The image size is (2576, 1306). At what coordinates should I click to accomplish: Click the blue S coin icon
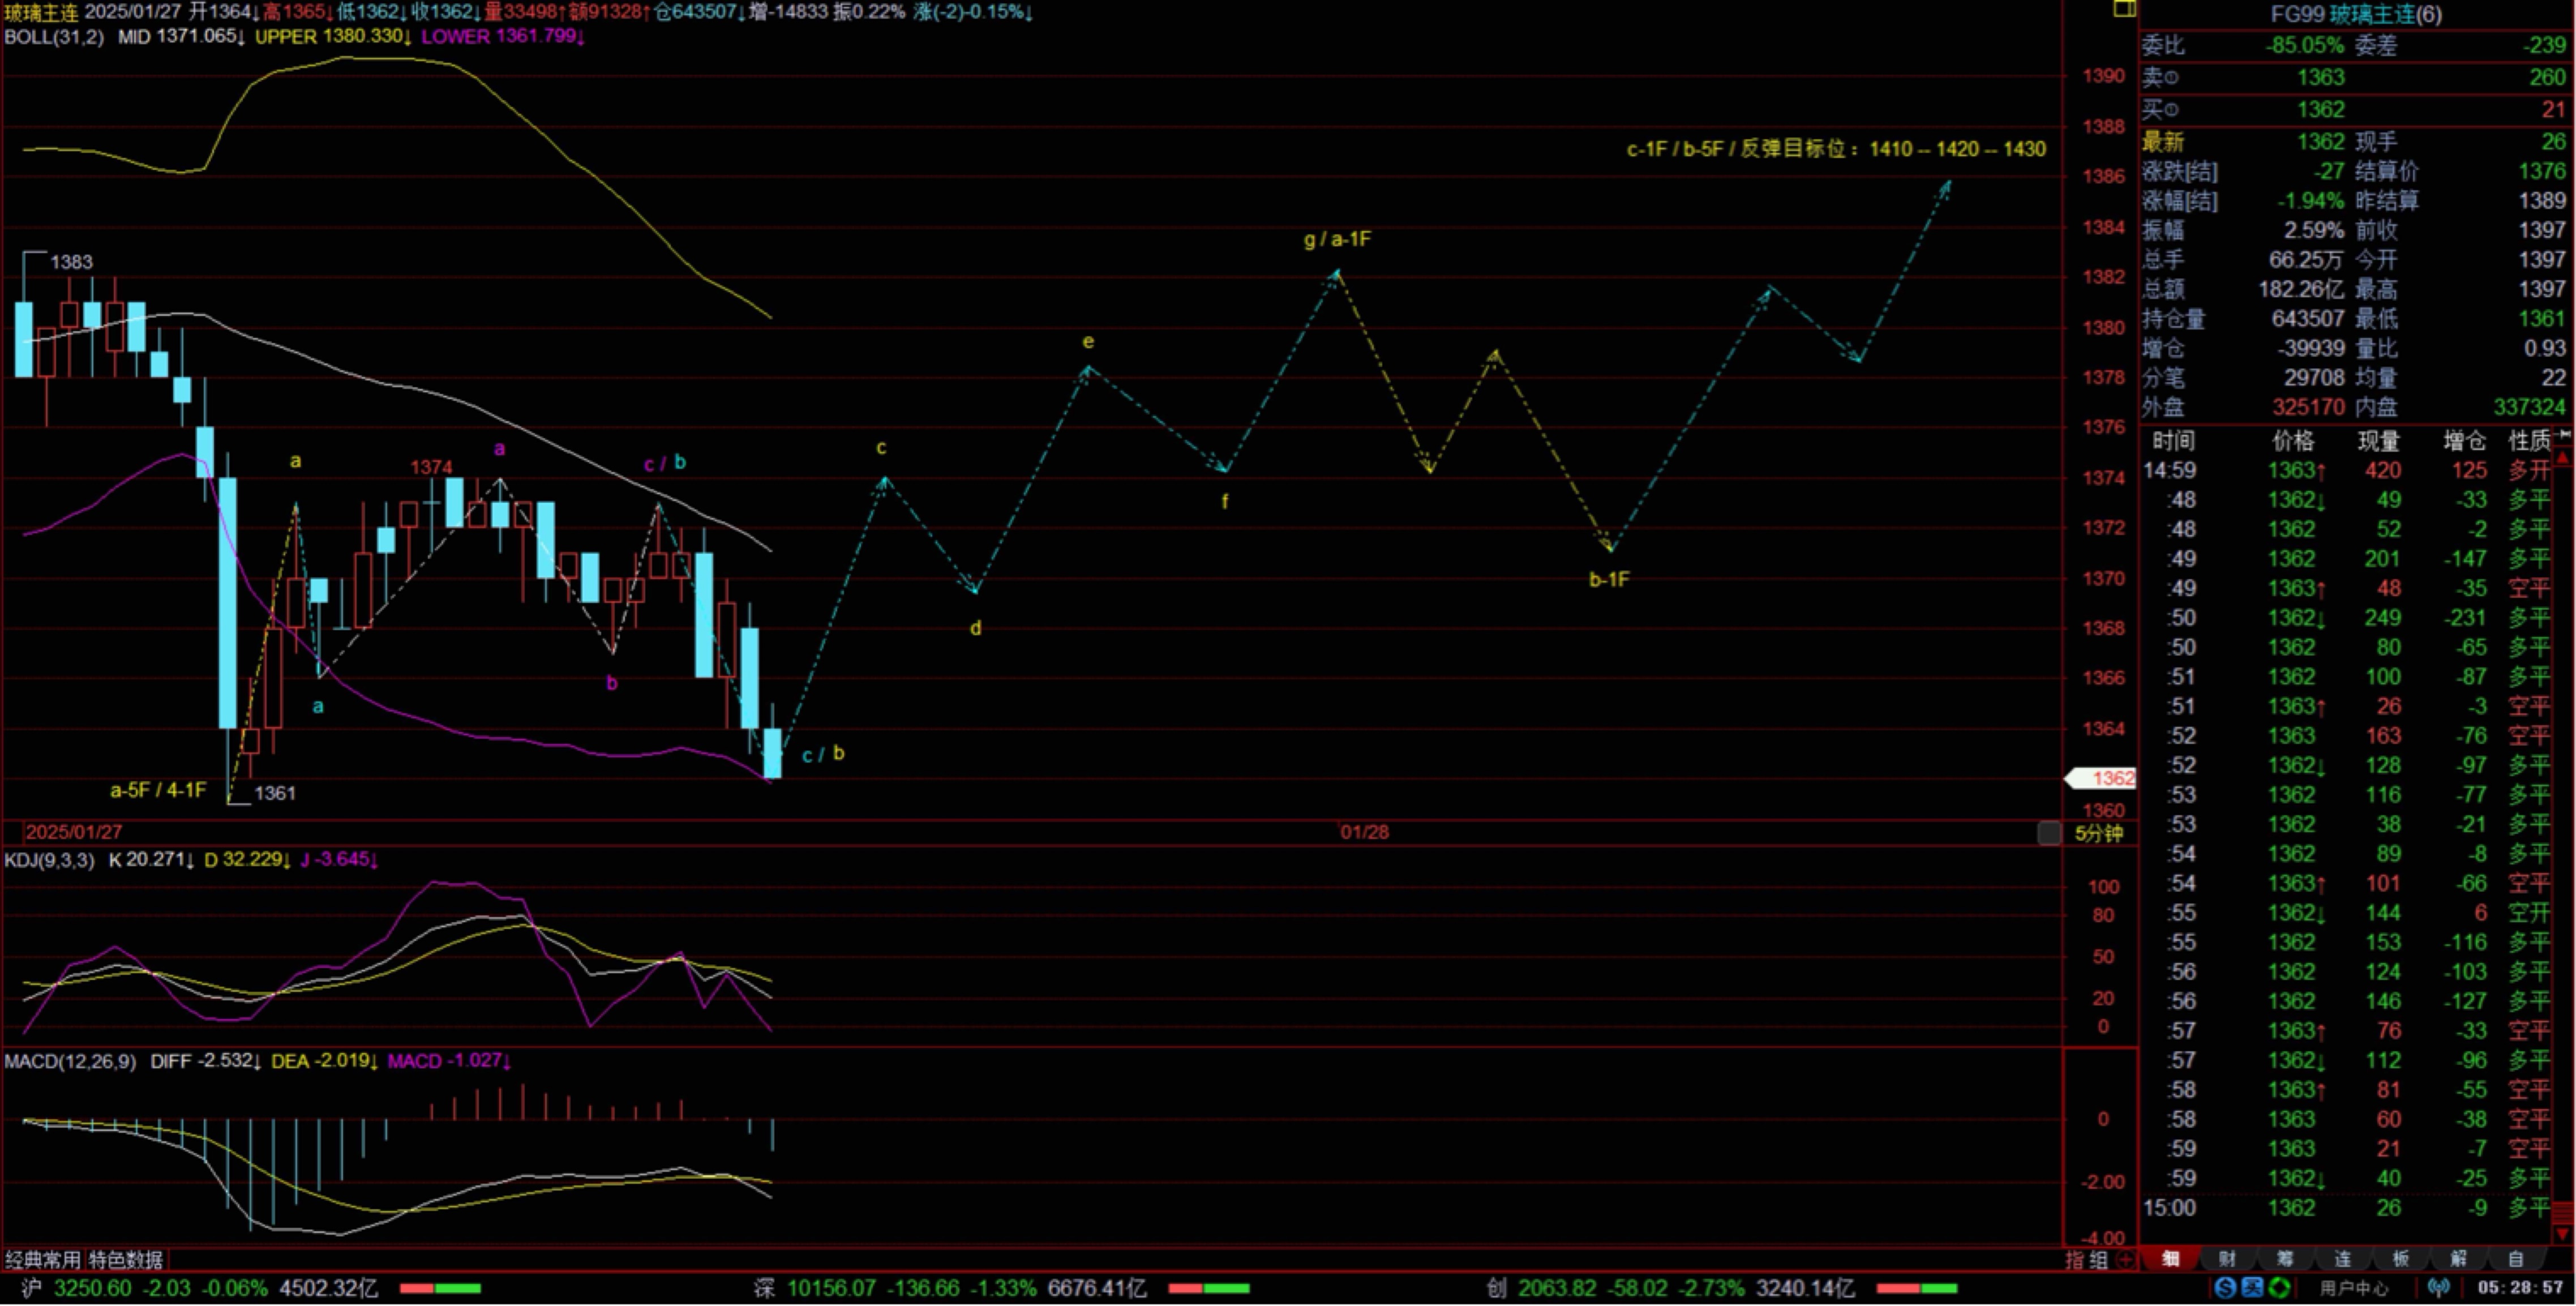(x=2225, y=1288)
